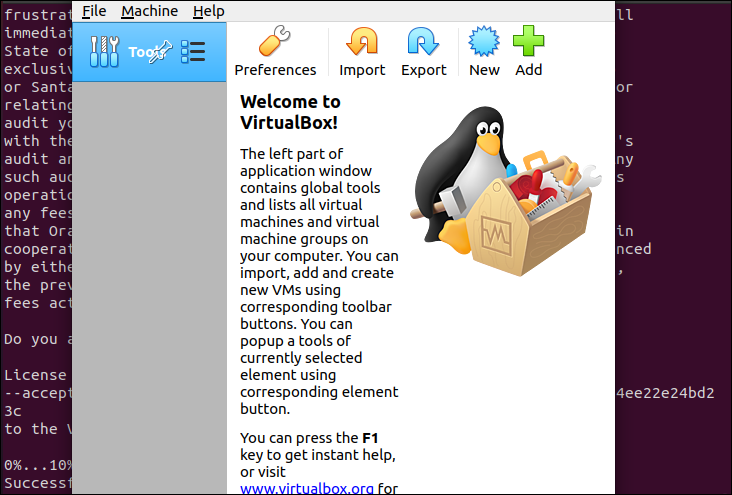Click the 'Welcome to VirtualBox!' heading
Screen dimensions: 732x495
tap(290, 112)
